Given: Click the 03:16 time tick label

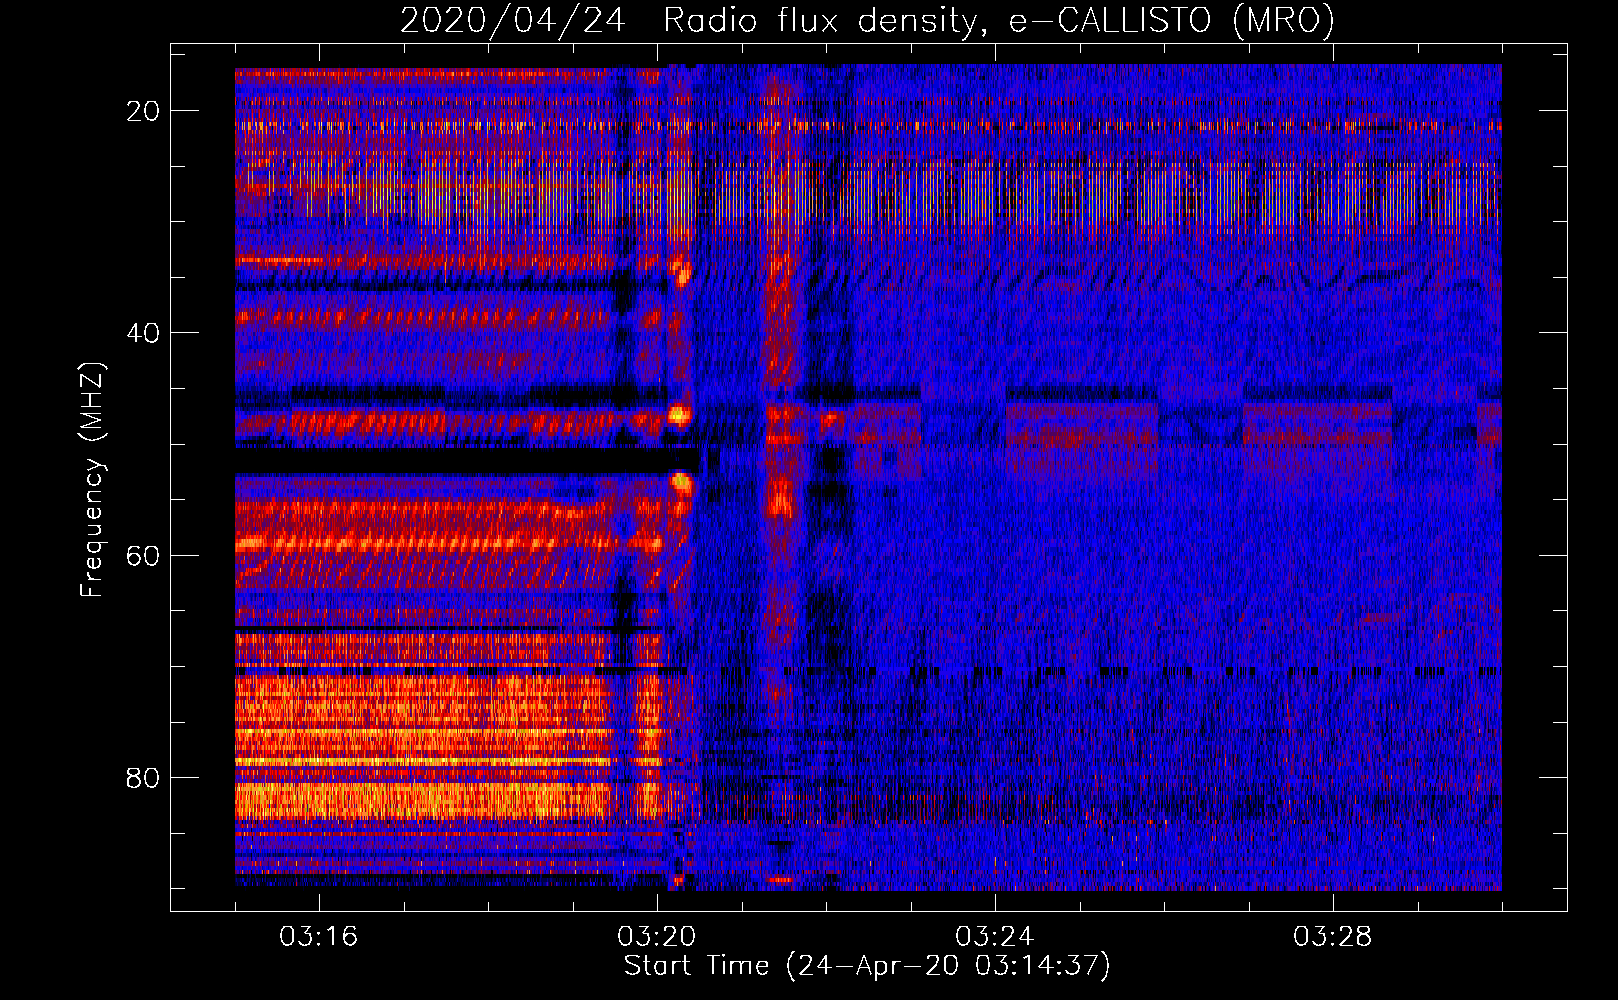Looking at the screenshot, I should 319,937.
